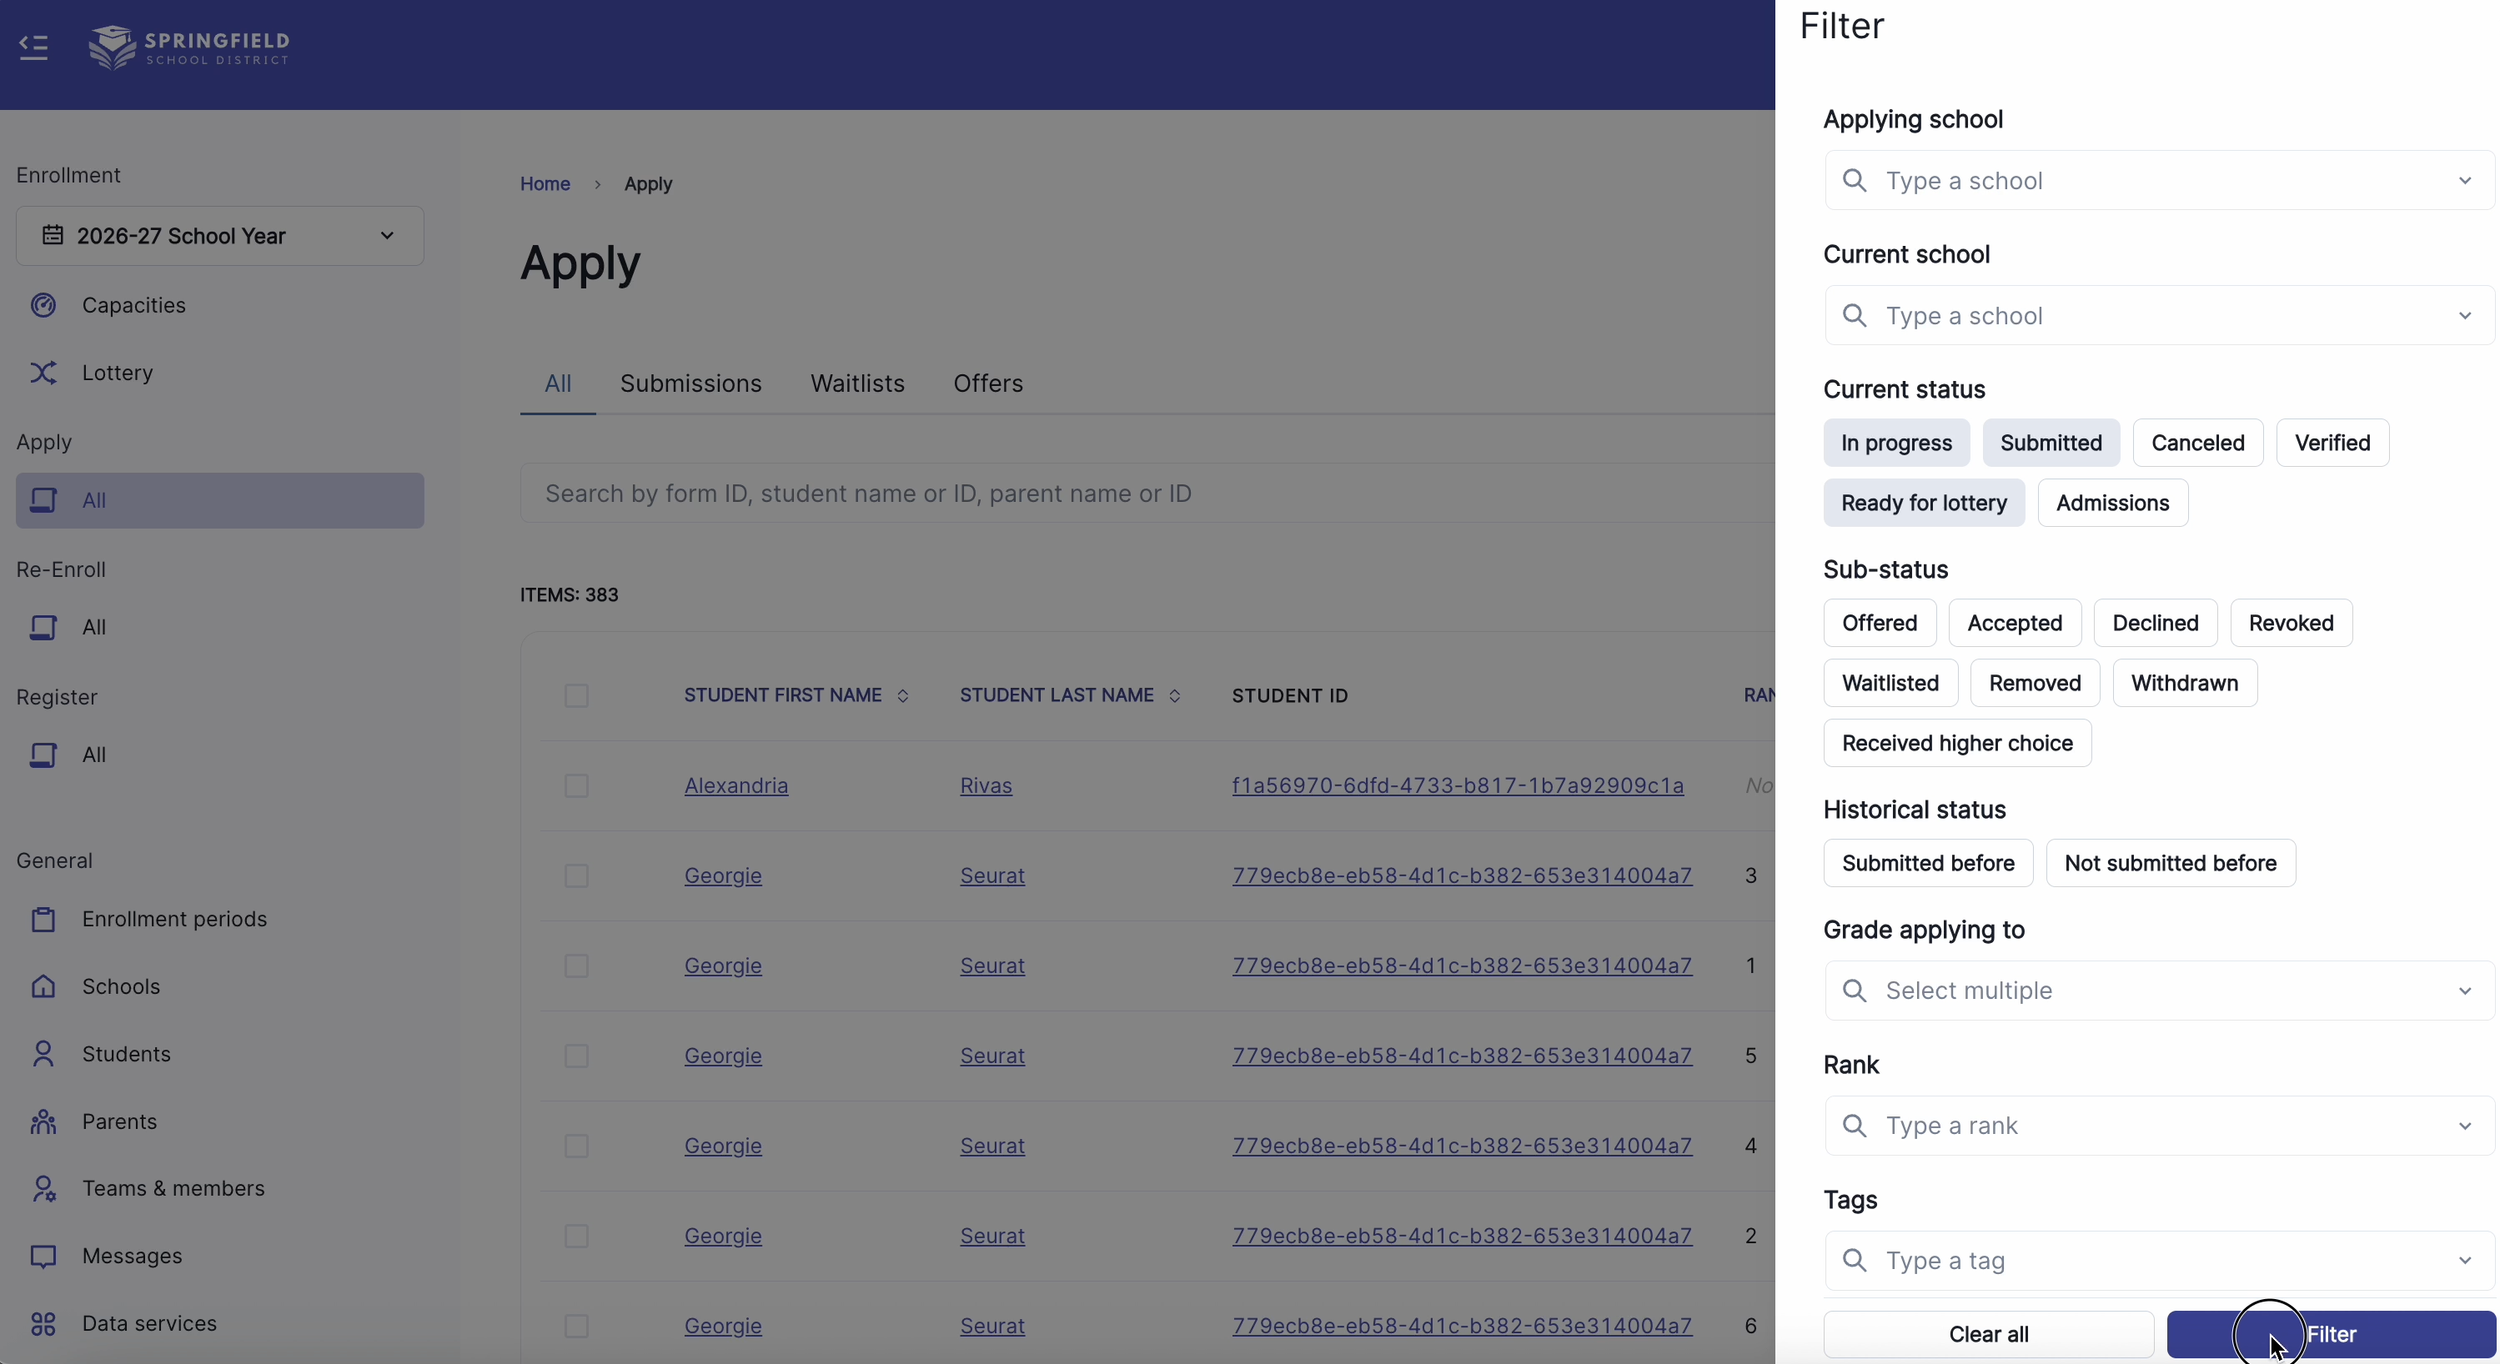Screen dimensions: 2500x1364
Task: Collapse the sidebar menu icon
Action: (x=33, y=47)
